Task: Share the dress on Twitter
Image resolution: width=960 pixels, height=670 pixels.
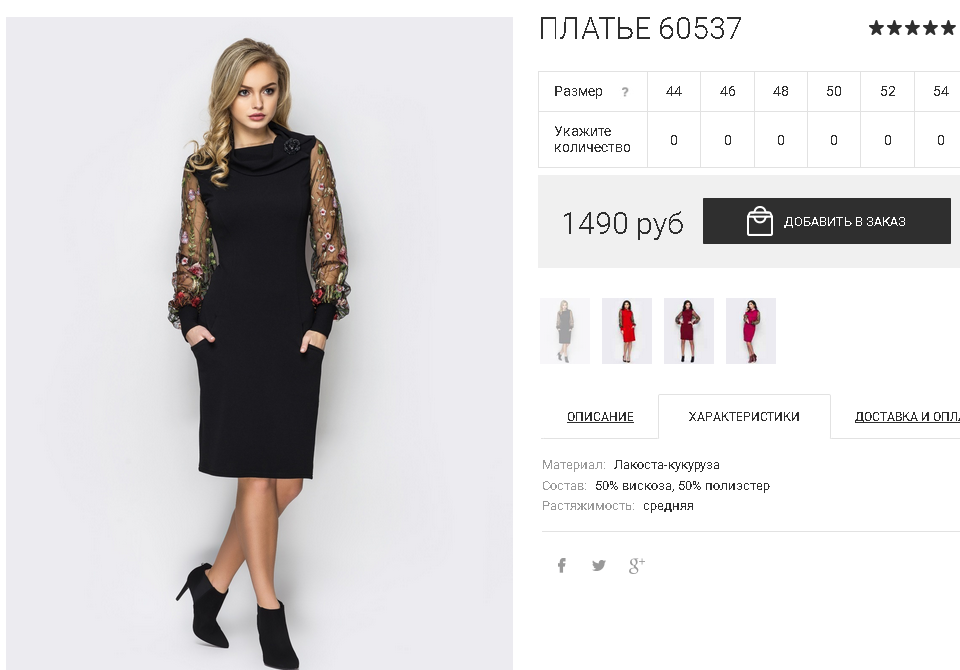Action: coord(599,565)
